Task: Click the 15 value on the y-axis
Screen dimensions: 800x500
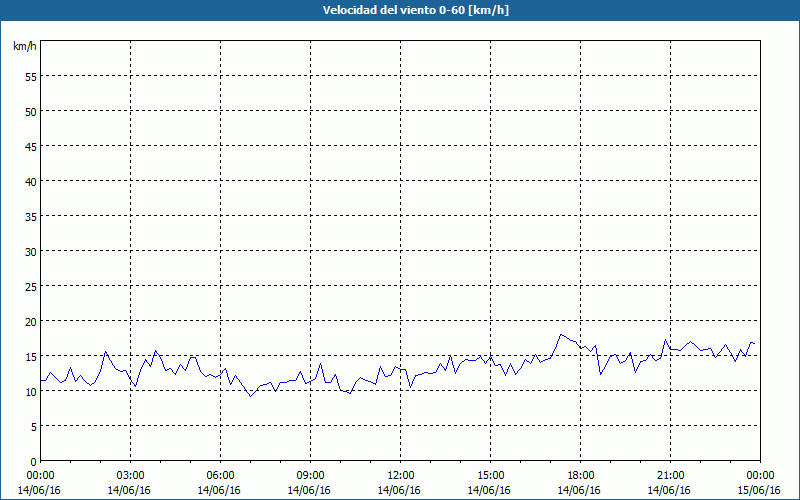Action: pyautogui.click(x=31, y=357)
